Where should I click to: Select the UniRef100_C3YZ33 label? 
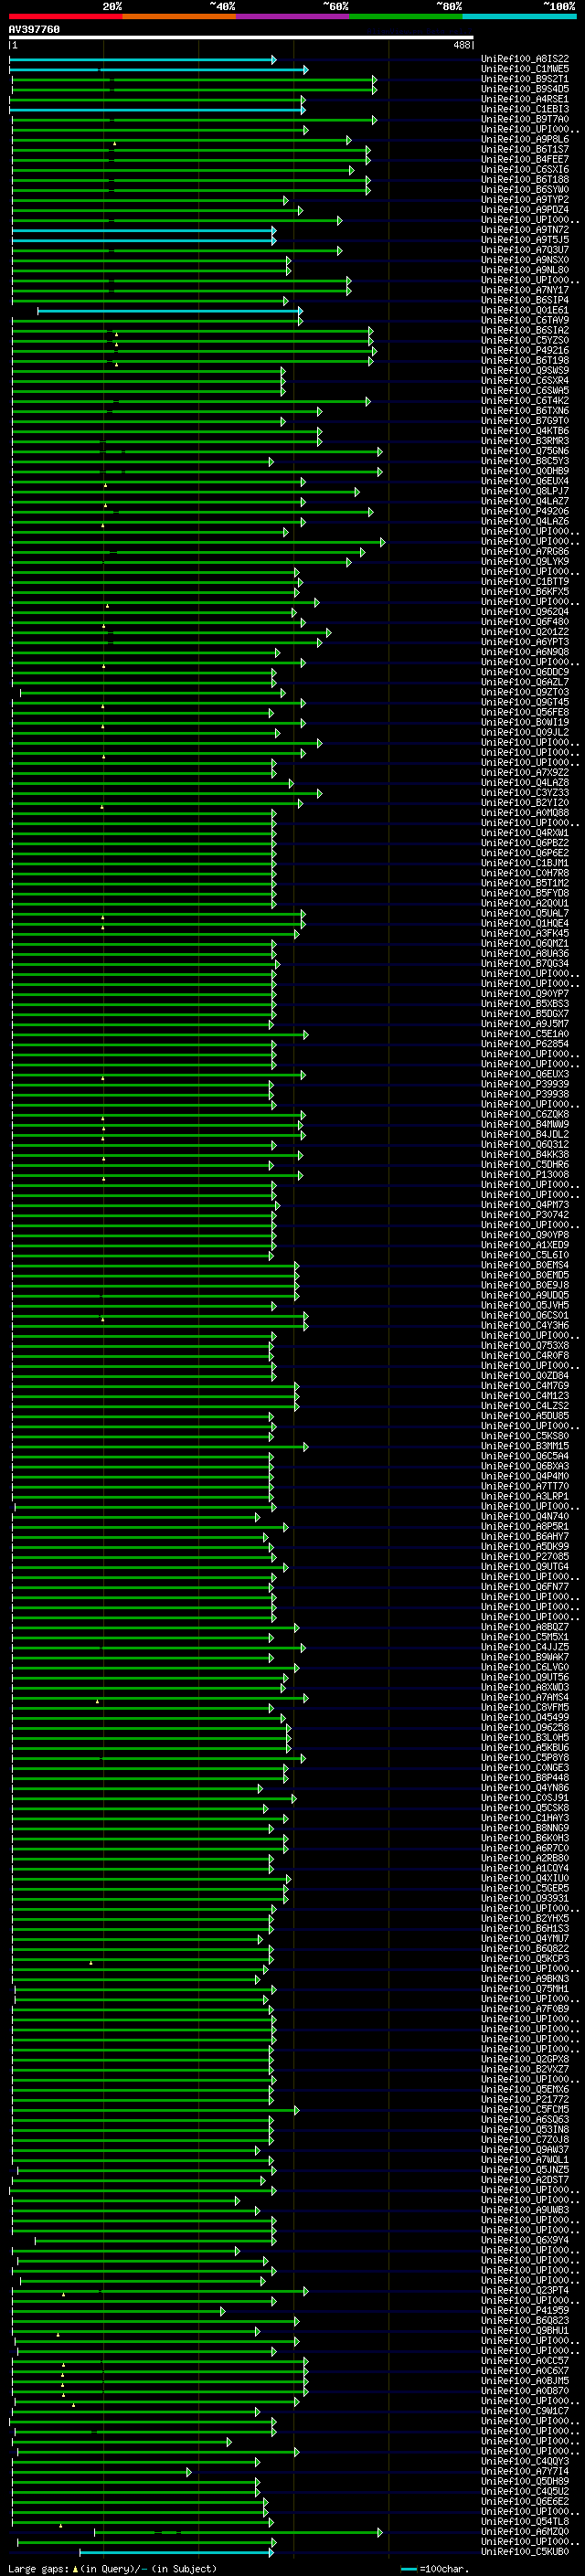point(525,793)
